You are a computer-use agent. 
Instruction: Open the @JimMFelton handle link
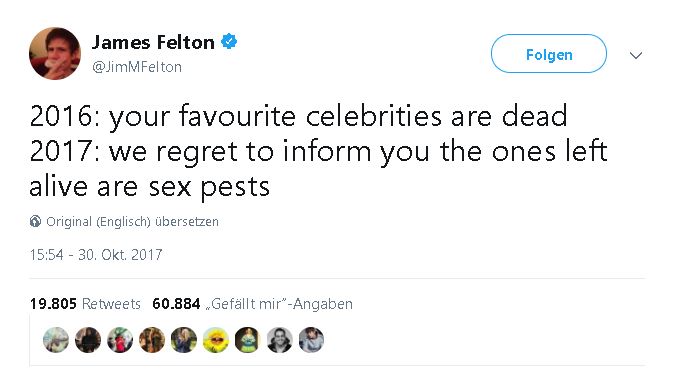pyautogui.click(x=137, y=67)
